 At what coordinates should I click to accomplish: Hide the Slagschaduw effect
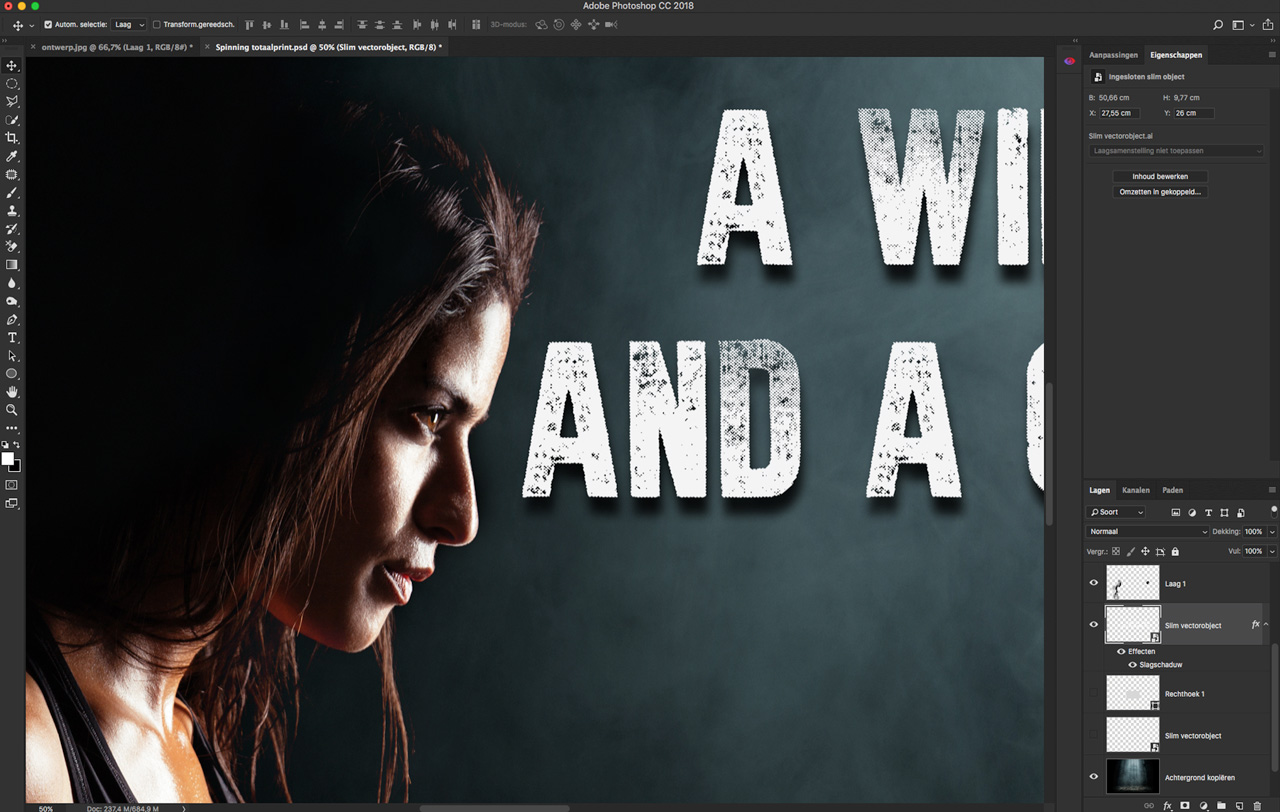tap(1132, 664)
